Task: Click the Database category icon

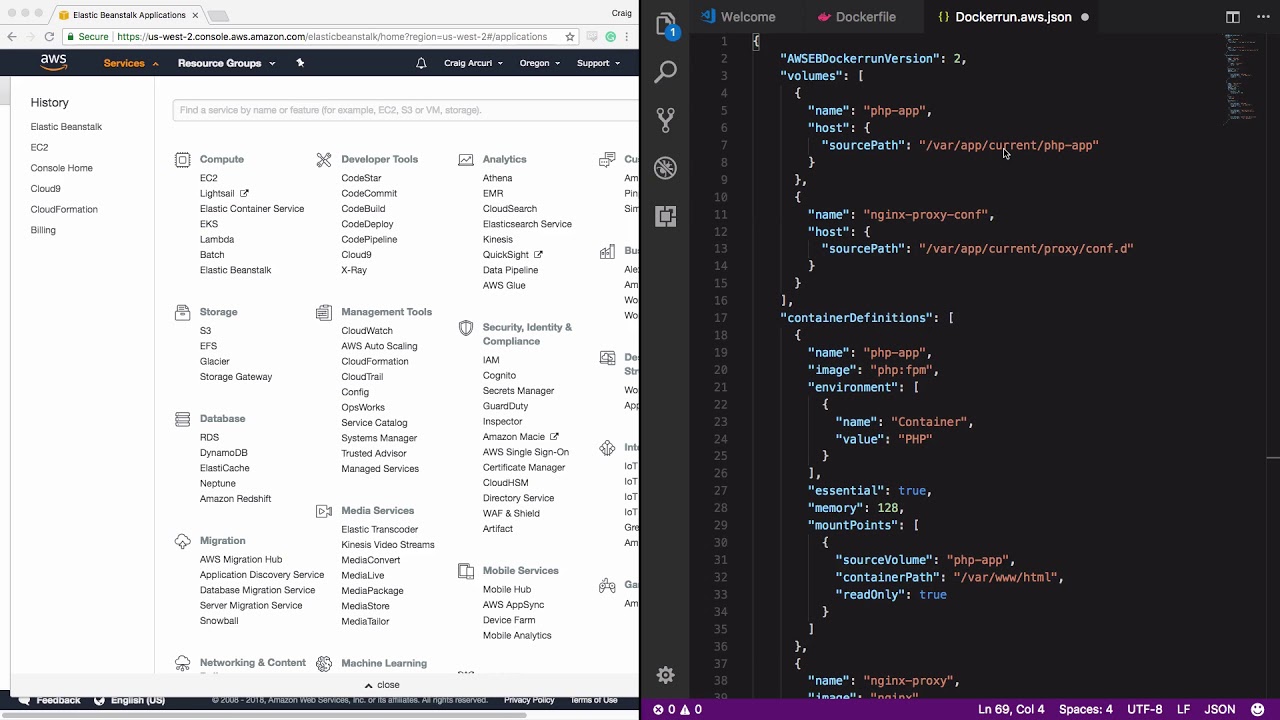Action: (182, 419)
